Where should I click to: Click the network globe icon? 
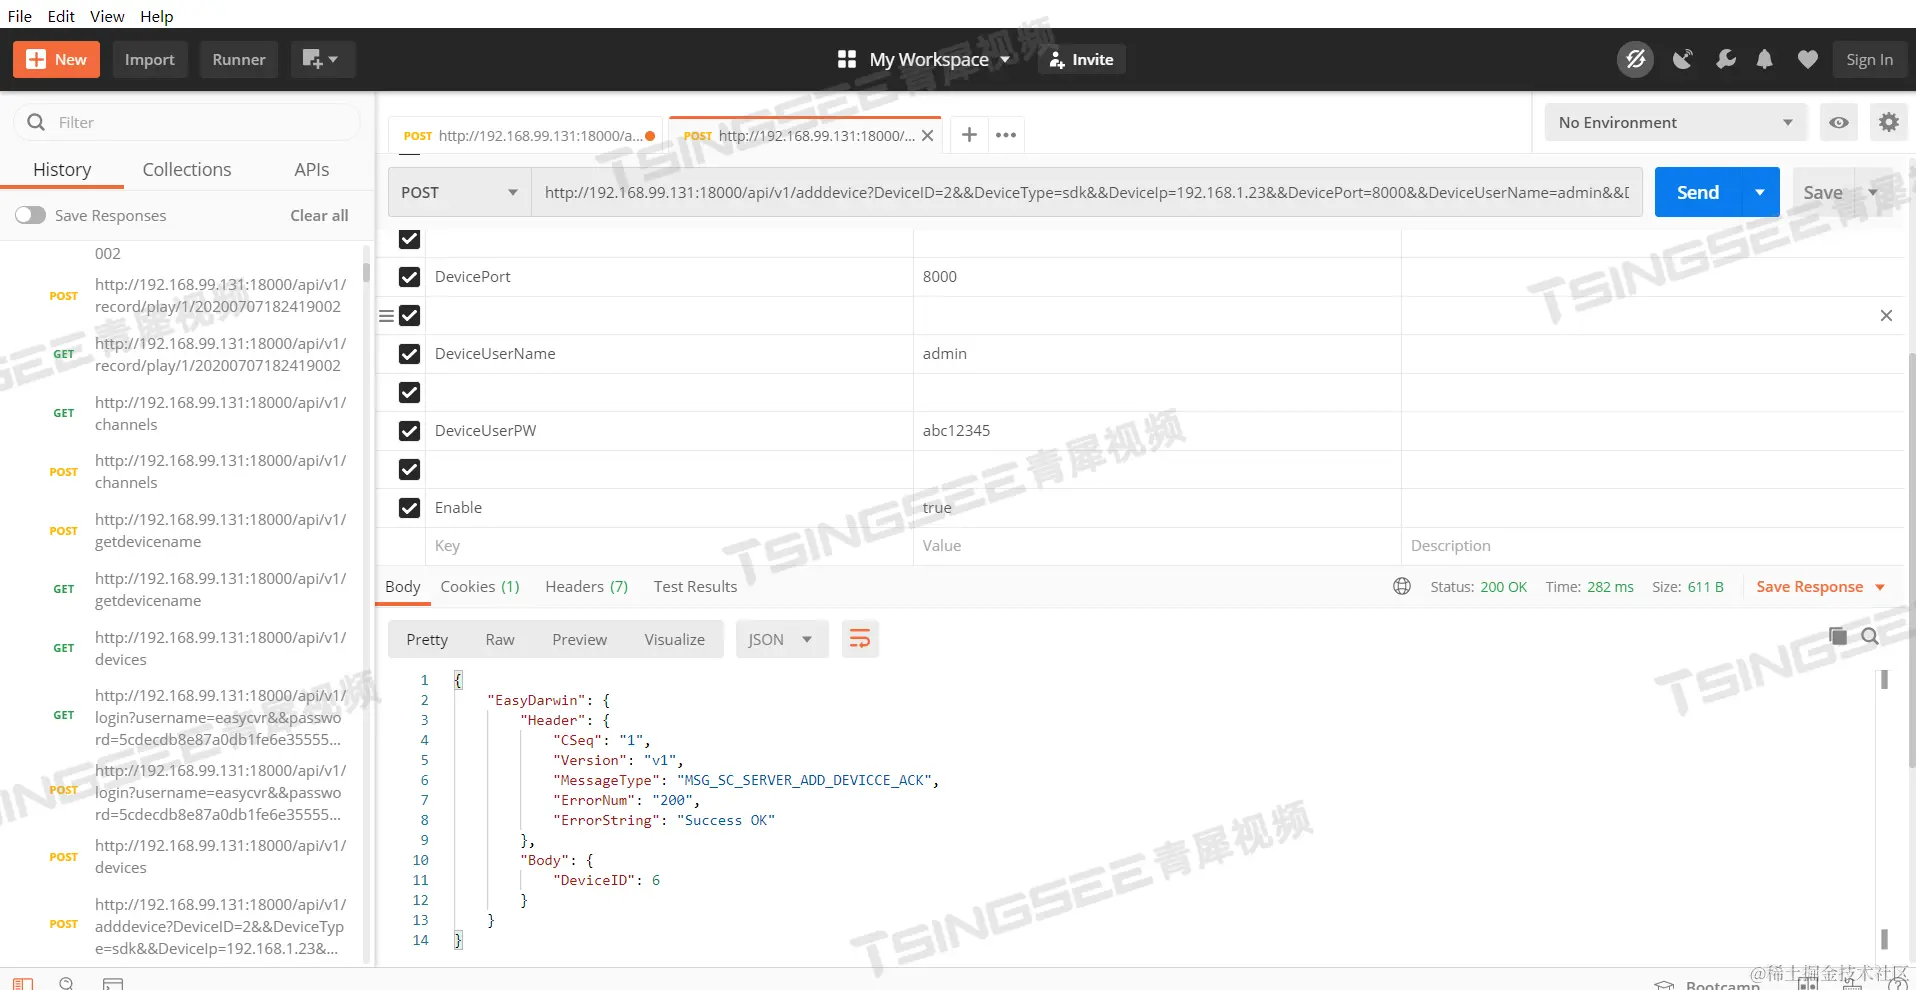1402,586
